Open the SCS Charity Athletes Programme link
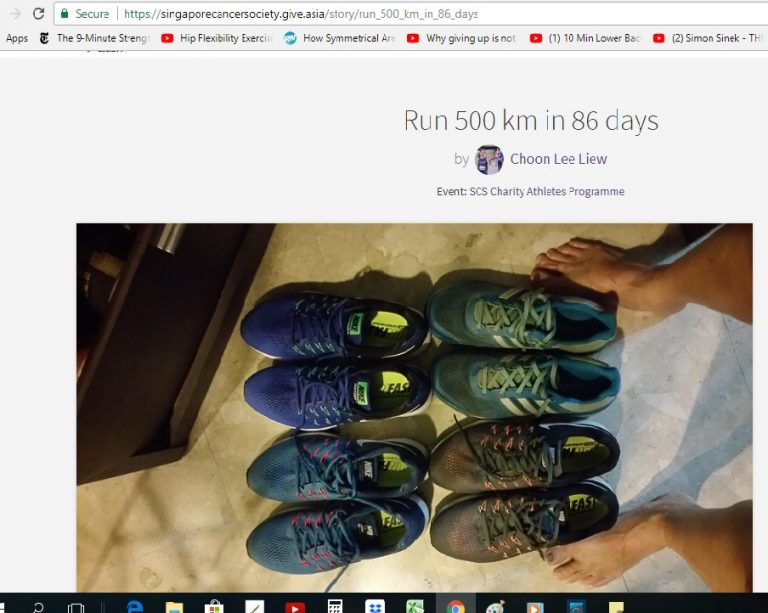 pyautogui.click(x=547, y=191)
